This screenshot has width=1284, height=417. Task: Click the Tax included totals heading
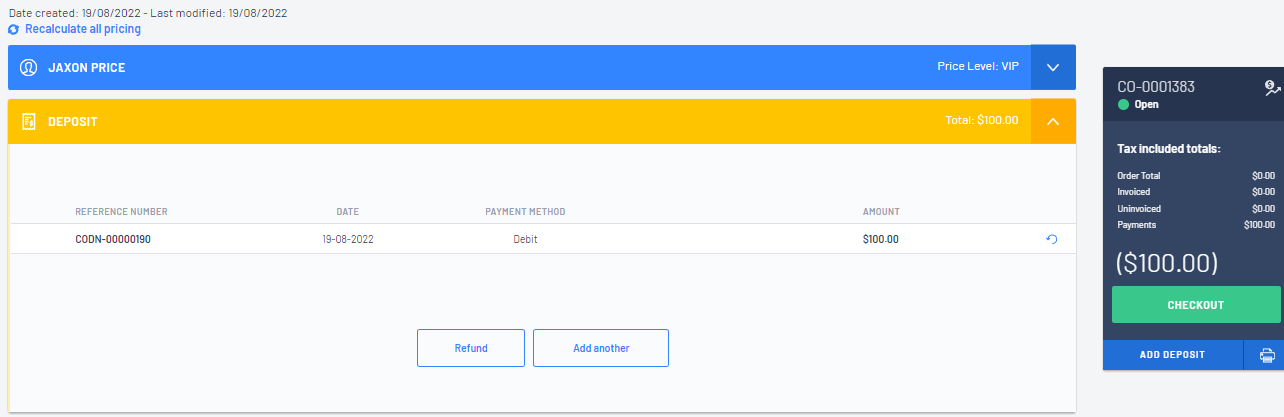coord(1169,149)
